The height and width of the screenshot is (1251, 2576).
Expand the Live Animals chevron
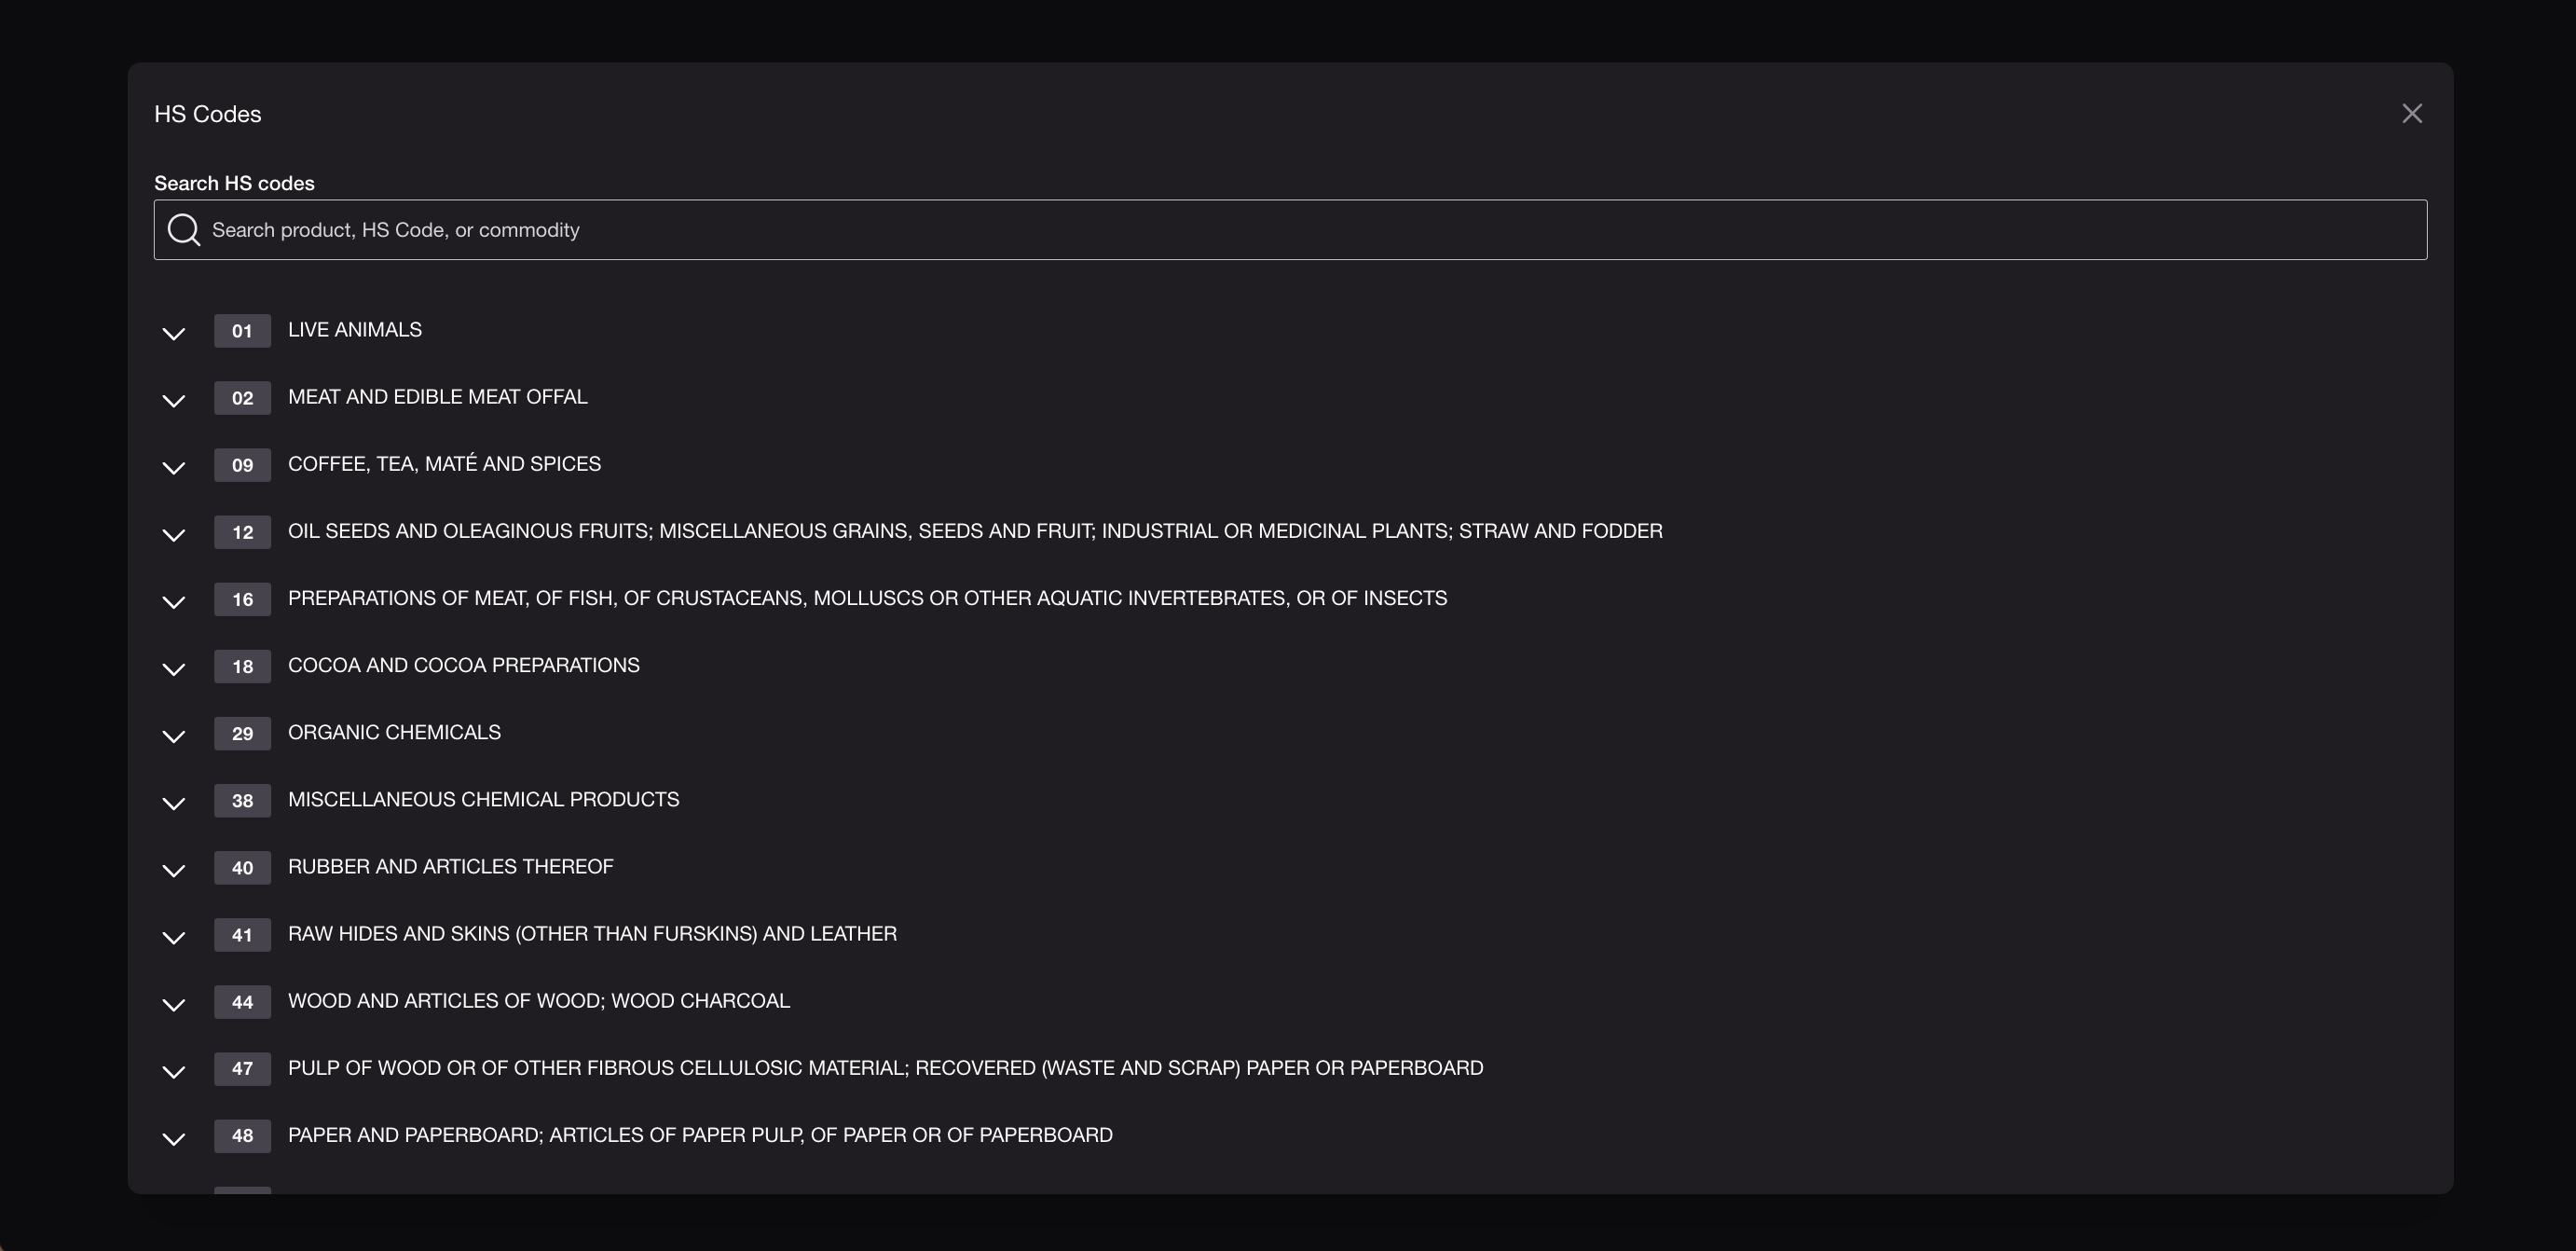click(x=174, y=333)
